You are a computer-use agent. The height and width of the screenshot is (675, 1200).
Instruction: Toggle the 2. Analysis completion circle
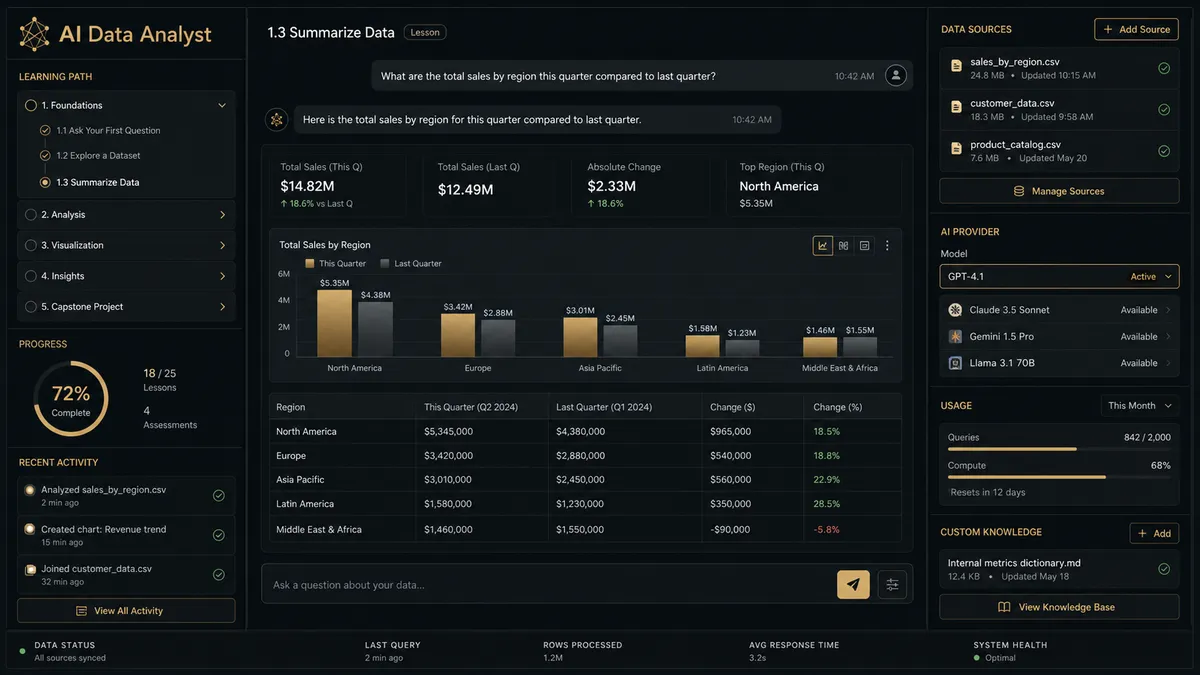31,215
